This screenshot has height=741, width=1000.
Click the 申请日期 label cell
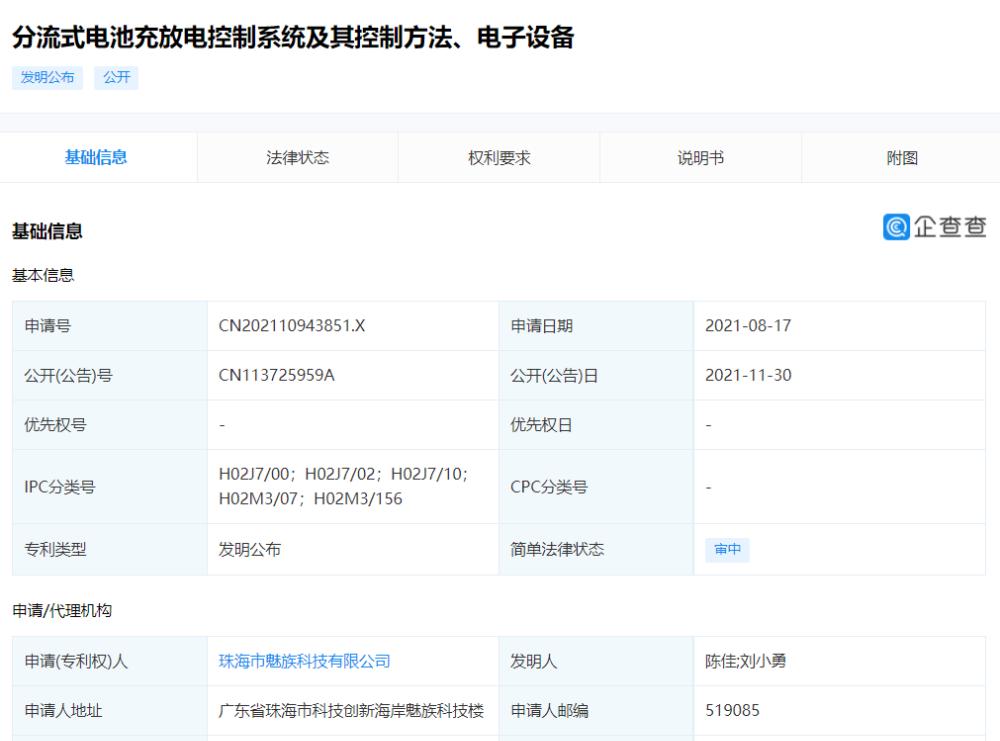coord(596,326)
